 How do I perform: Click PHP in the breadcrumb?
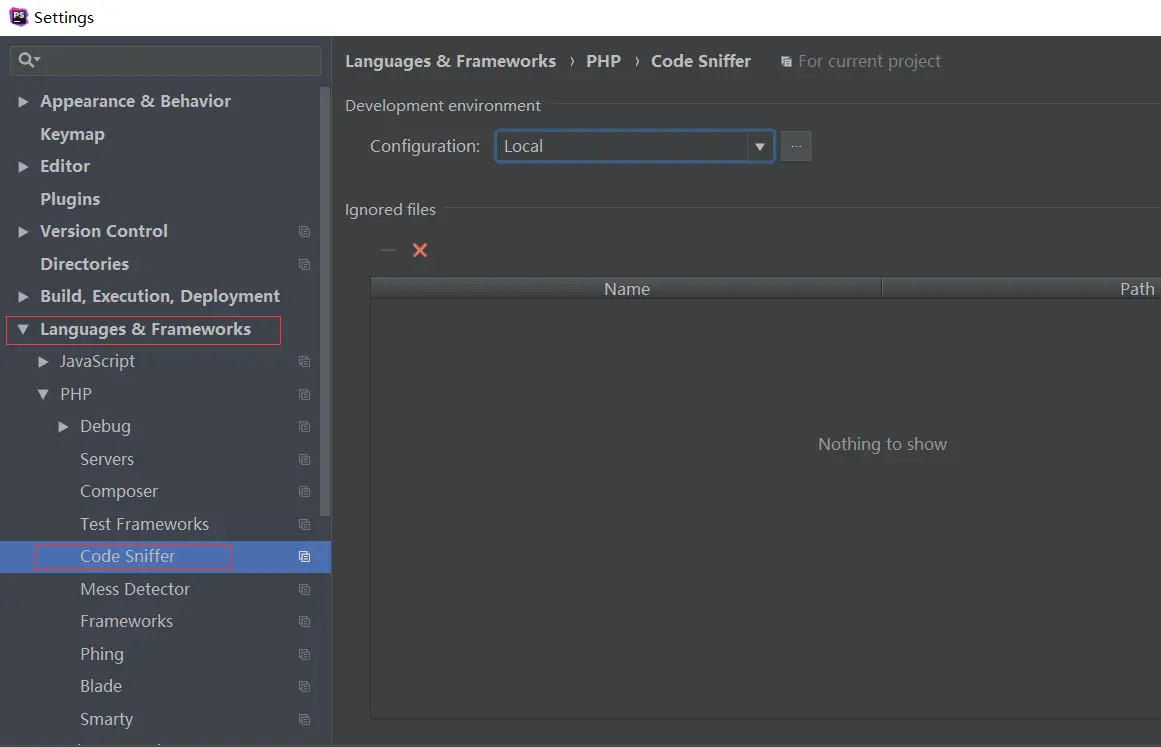click(x=603, y=61)
